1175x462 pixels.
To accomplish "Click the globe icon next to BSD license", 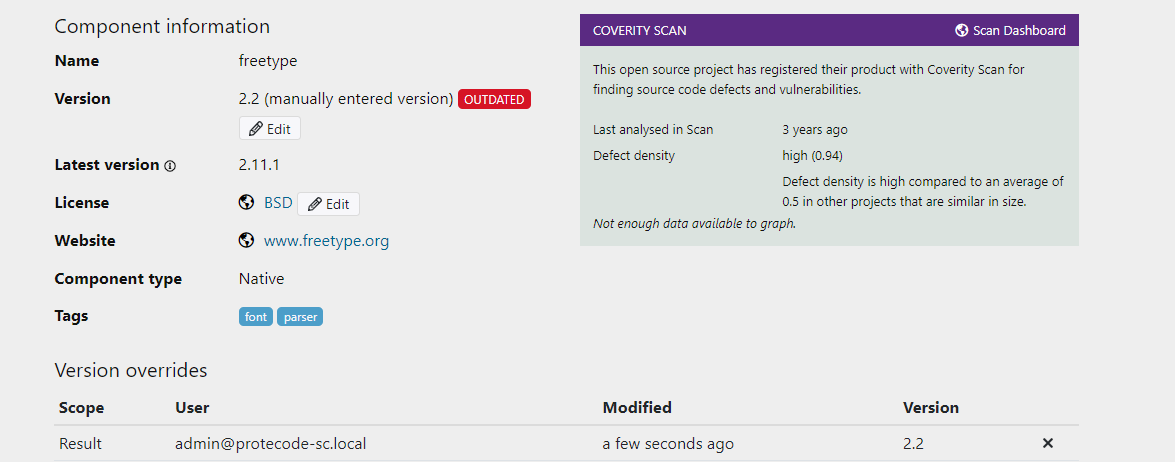I will [x=246, y=203].
